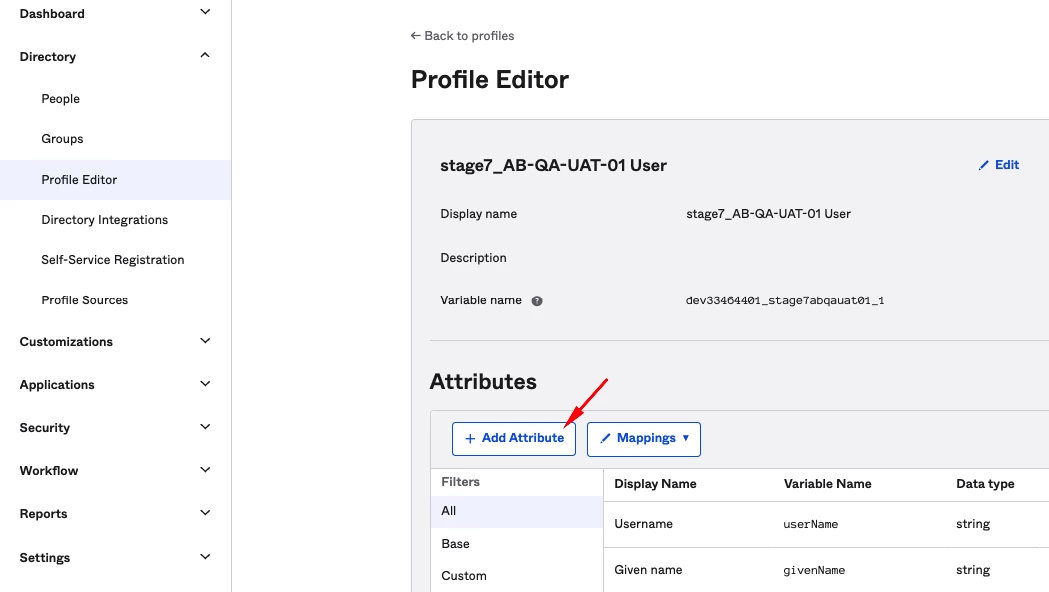Open Profile Sources page
The width and height of the screenshot is (1049, 592).
tap(85, 300)
